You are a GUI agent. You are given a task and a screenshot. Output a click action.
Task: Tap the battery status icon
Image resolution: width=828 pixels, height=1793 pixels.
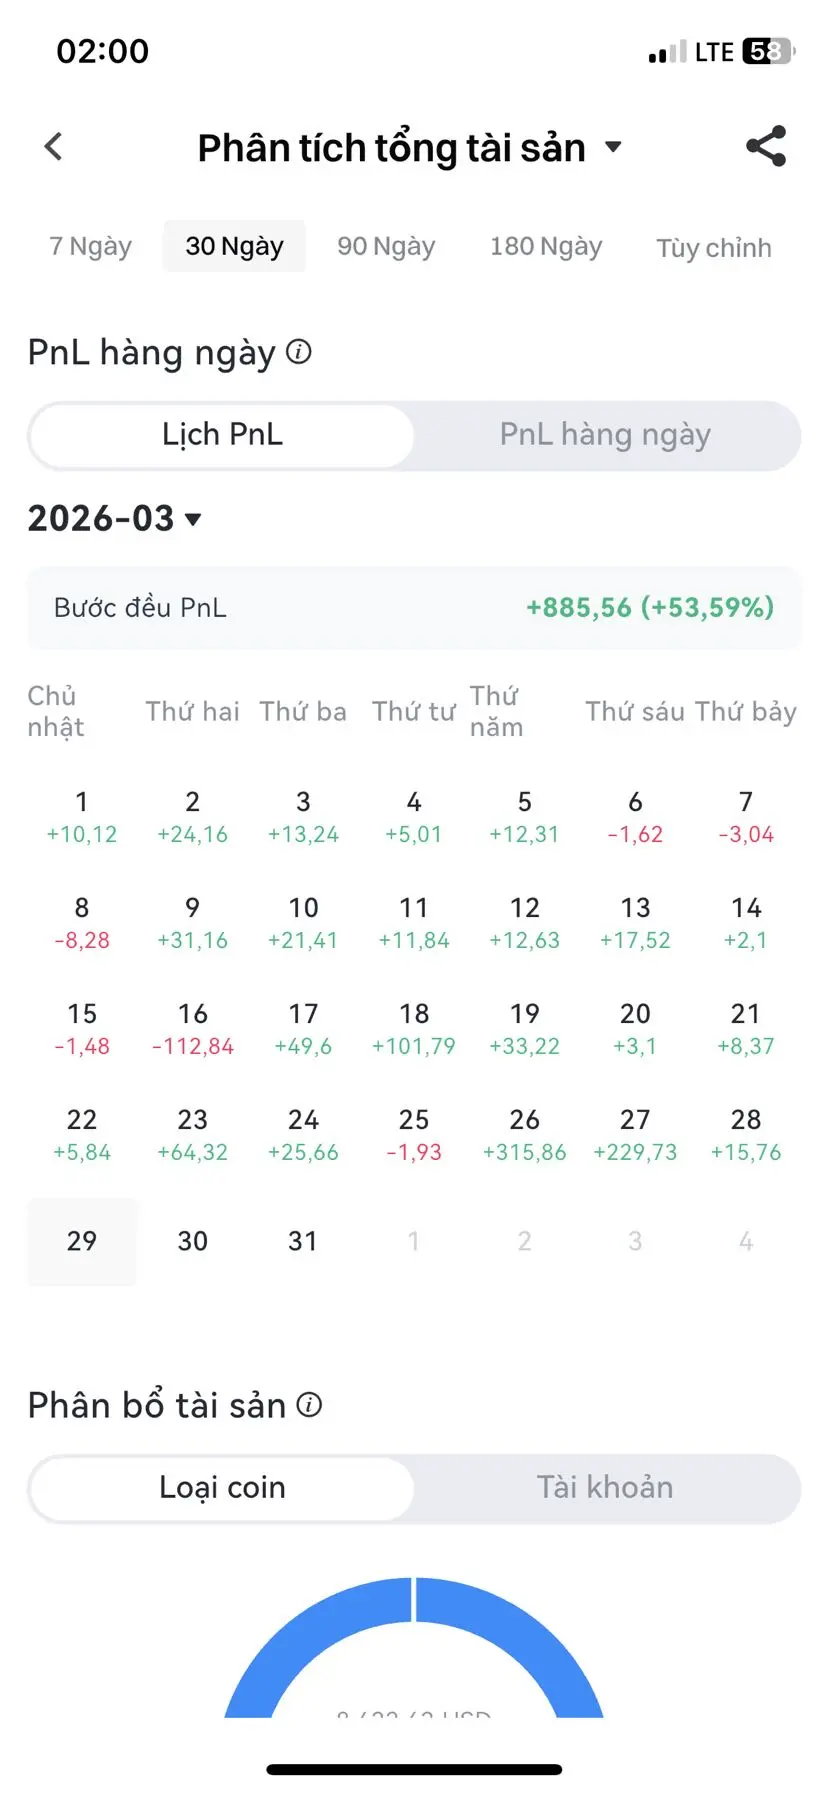(767, 51)
